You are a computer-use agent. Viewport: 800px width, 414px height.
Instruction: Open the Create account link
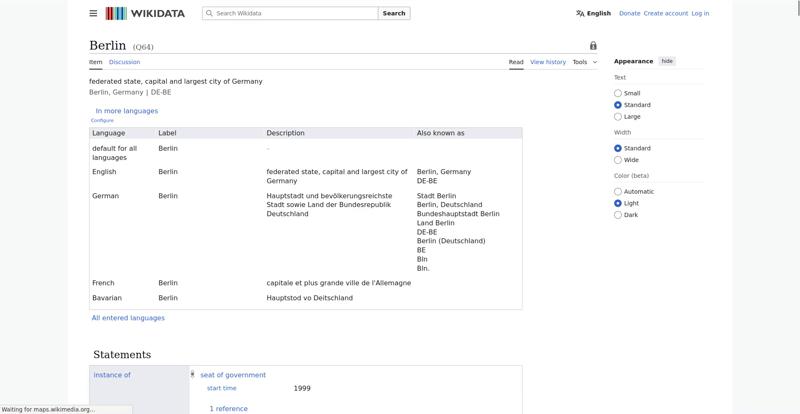(x=665, y=13)
